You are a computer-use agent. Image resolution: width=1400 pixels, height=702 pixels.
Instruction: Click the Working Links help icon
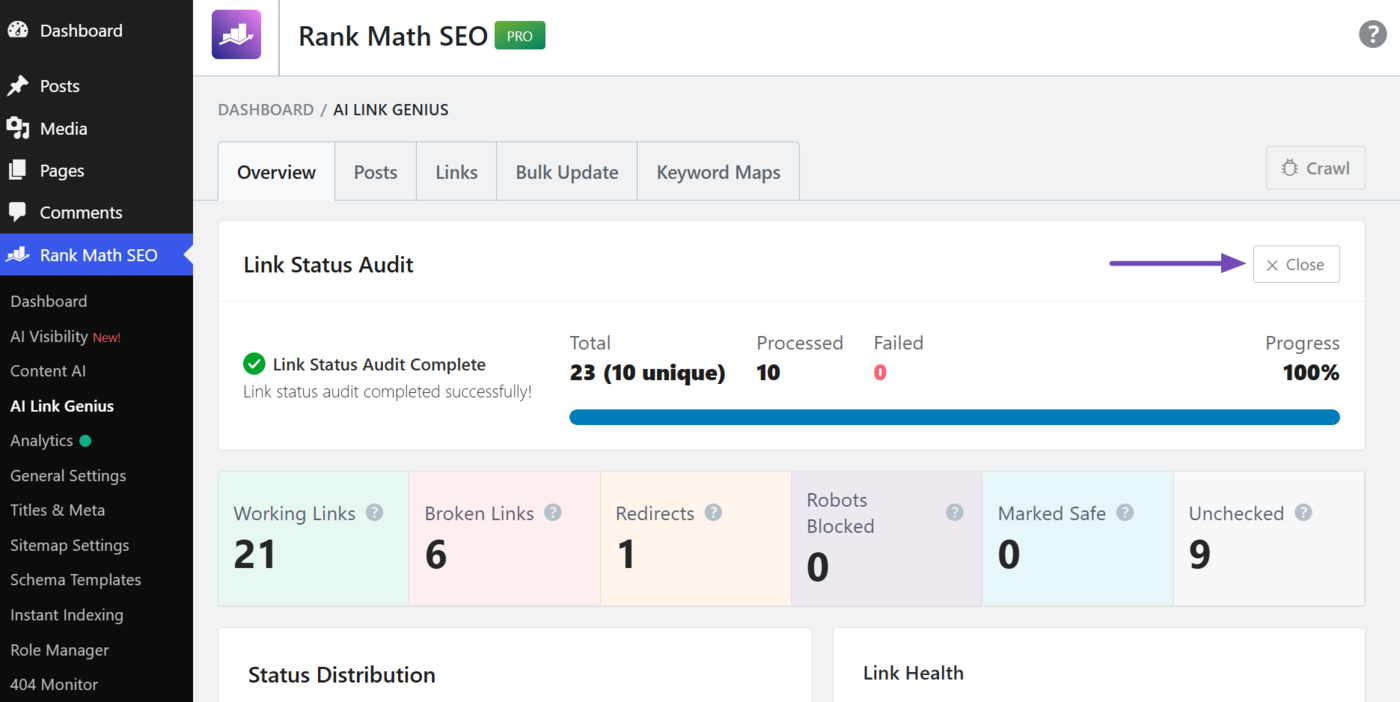point(374,512)
